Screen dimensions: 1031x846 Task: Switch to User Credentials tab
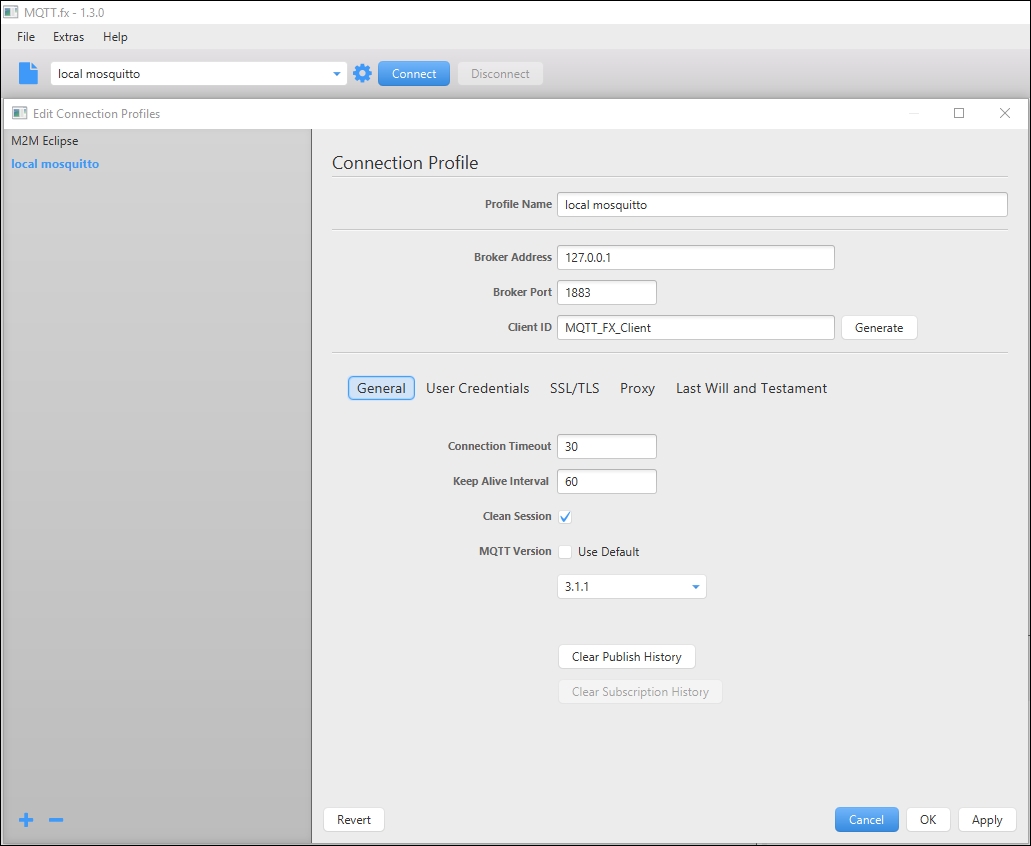point(477,388)
